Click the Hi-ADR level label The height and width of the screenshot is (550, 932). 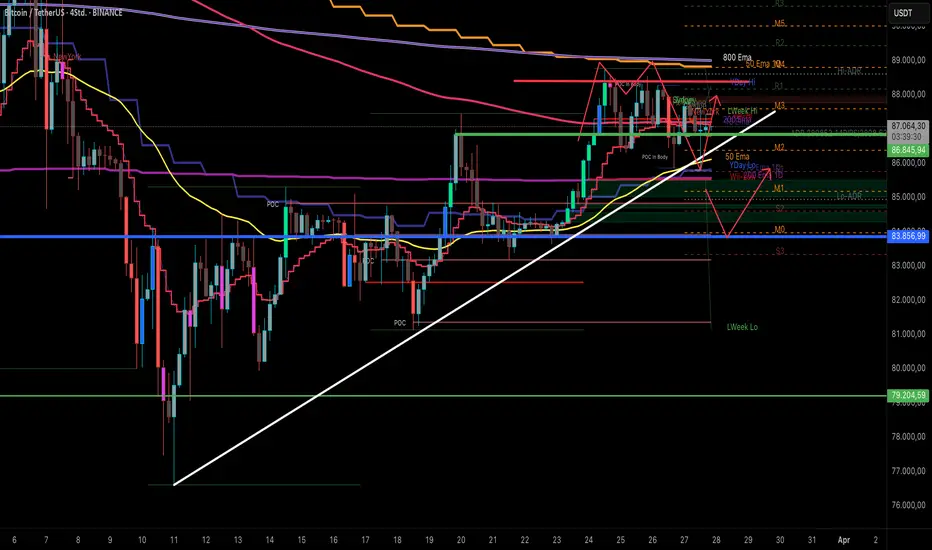point(849,71)
